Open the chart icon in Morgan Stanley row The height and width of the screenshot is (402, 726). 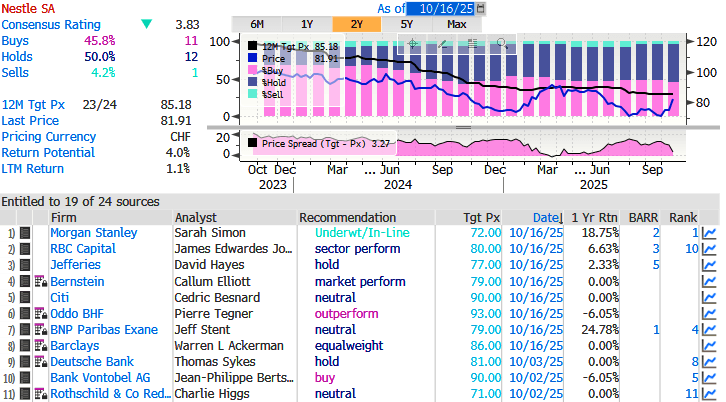click(709, 233)
